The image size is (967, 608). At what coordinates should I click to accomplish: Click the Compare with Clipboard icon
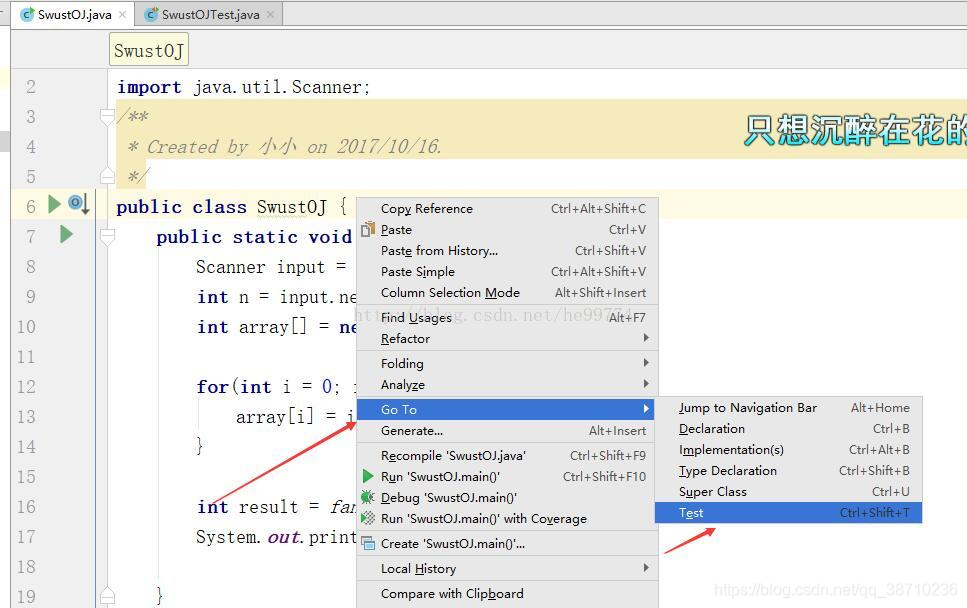(367, 593)
